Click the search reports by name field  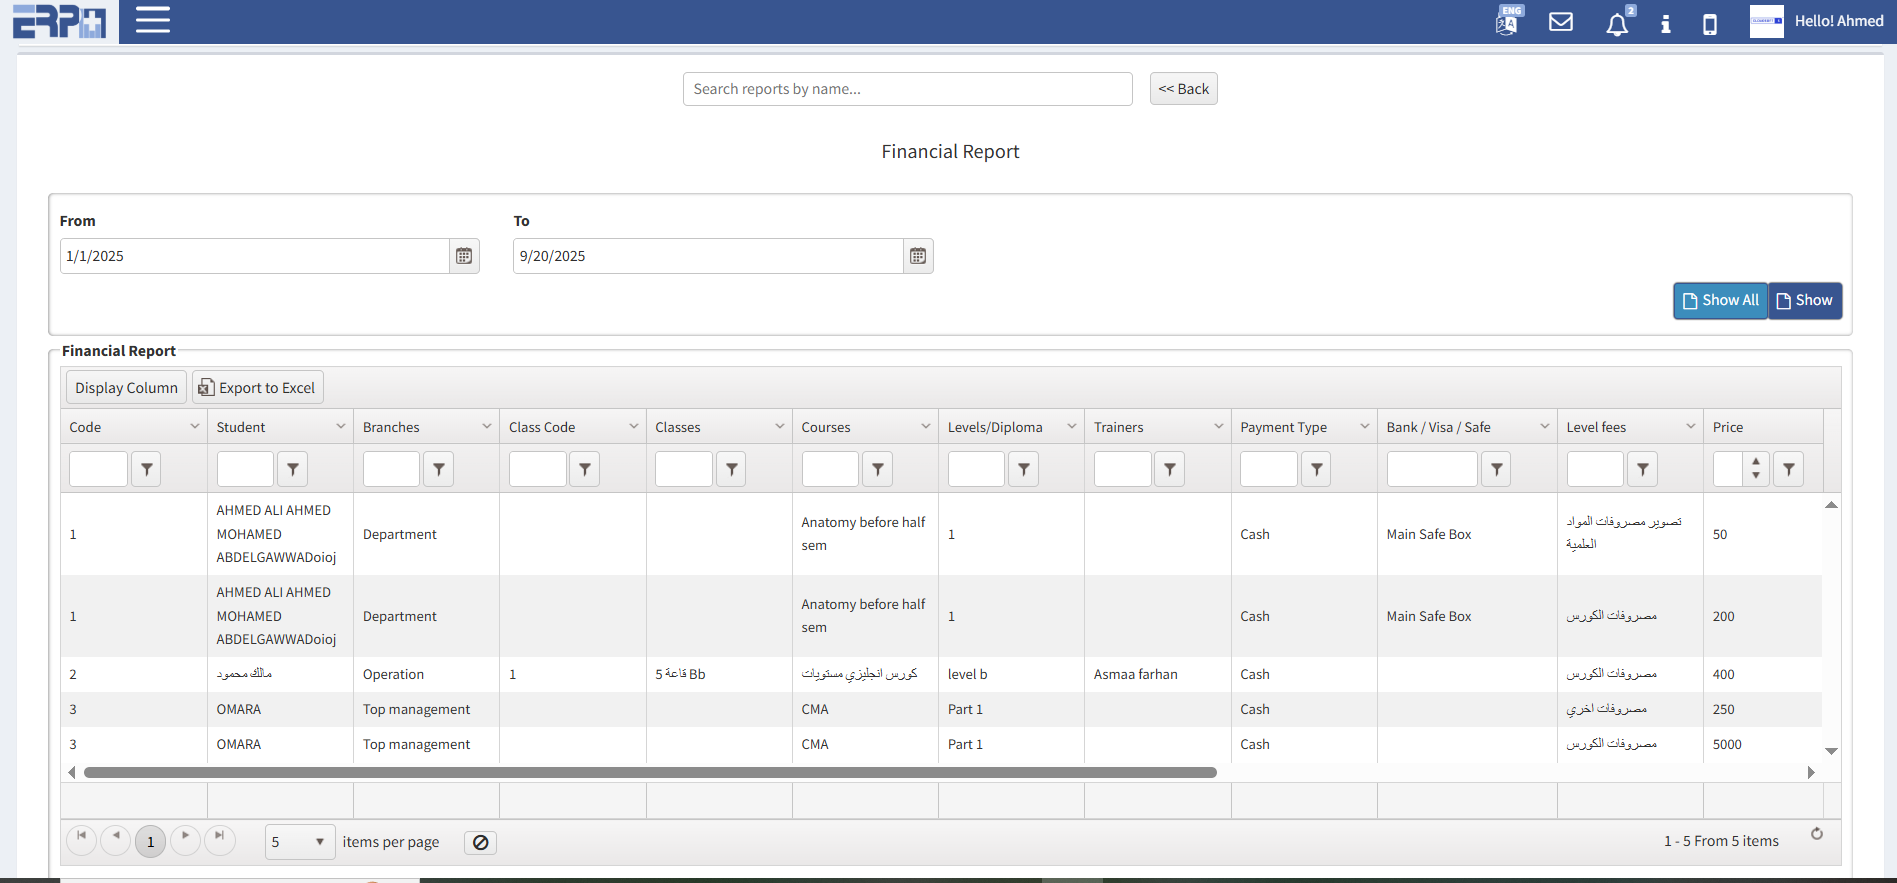pos(907,89)
